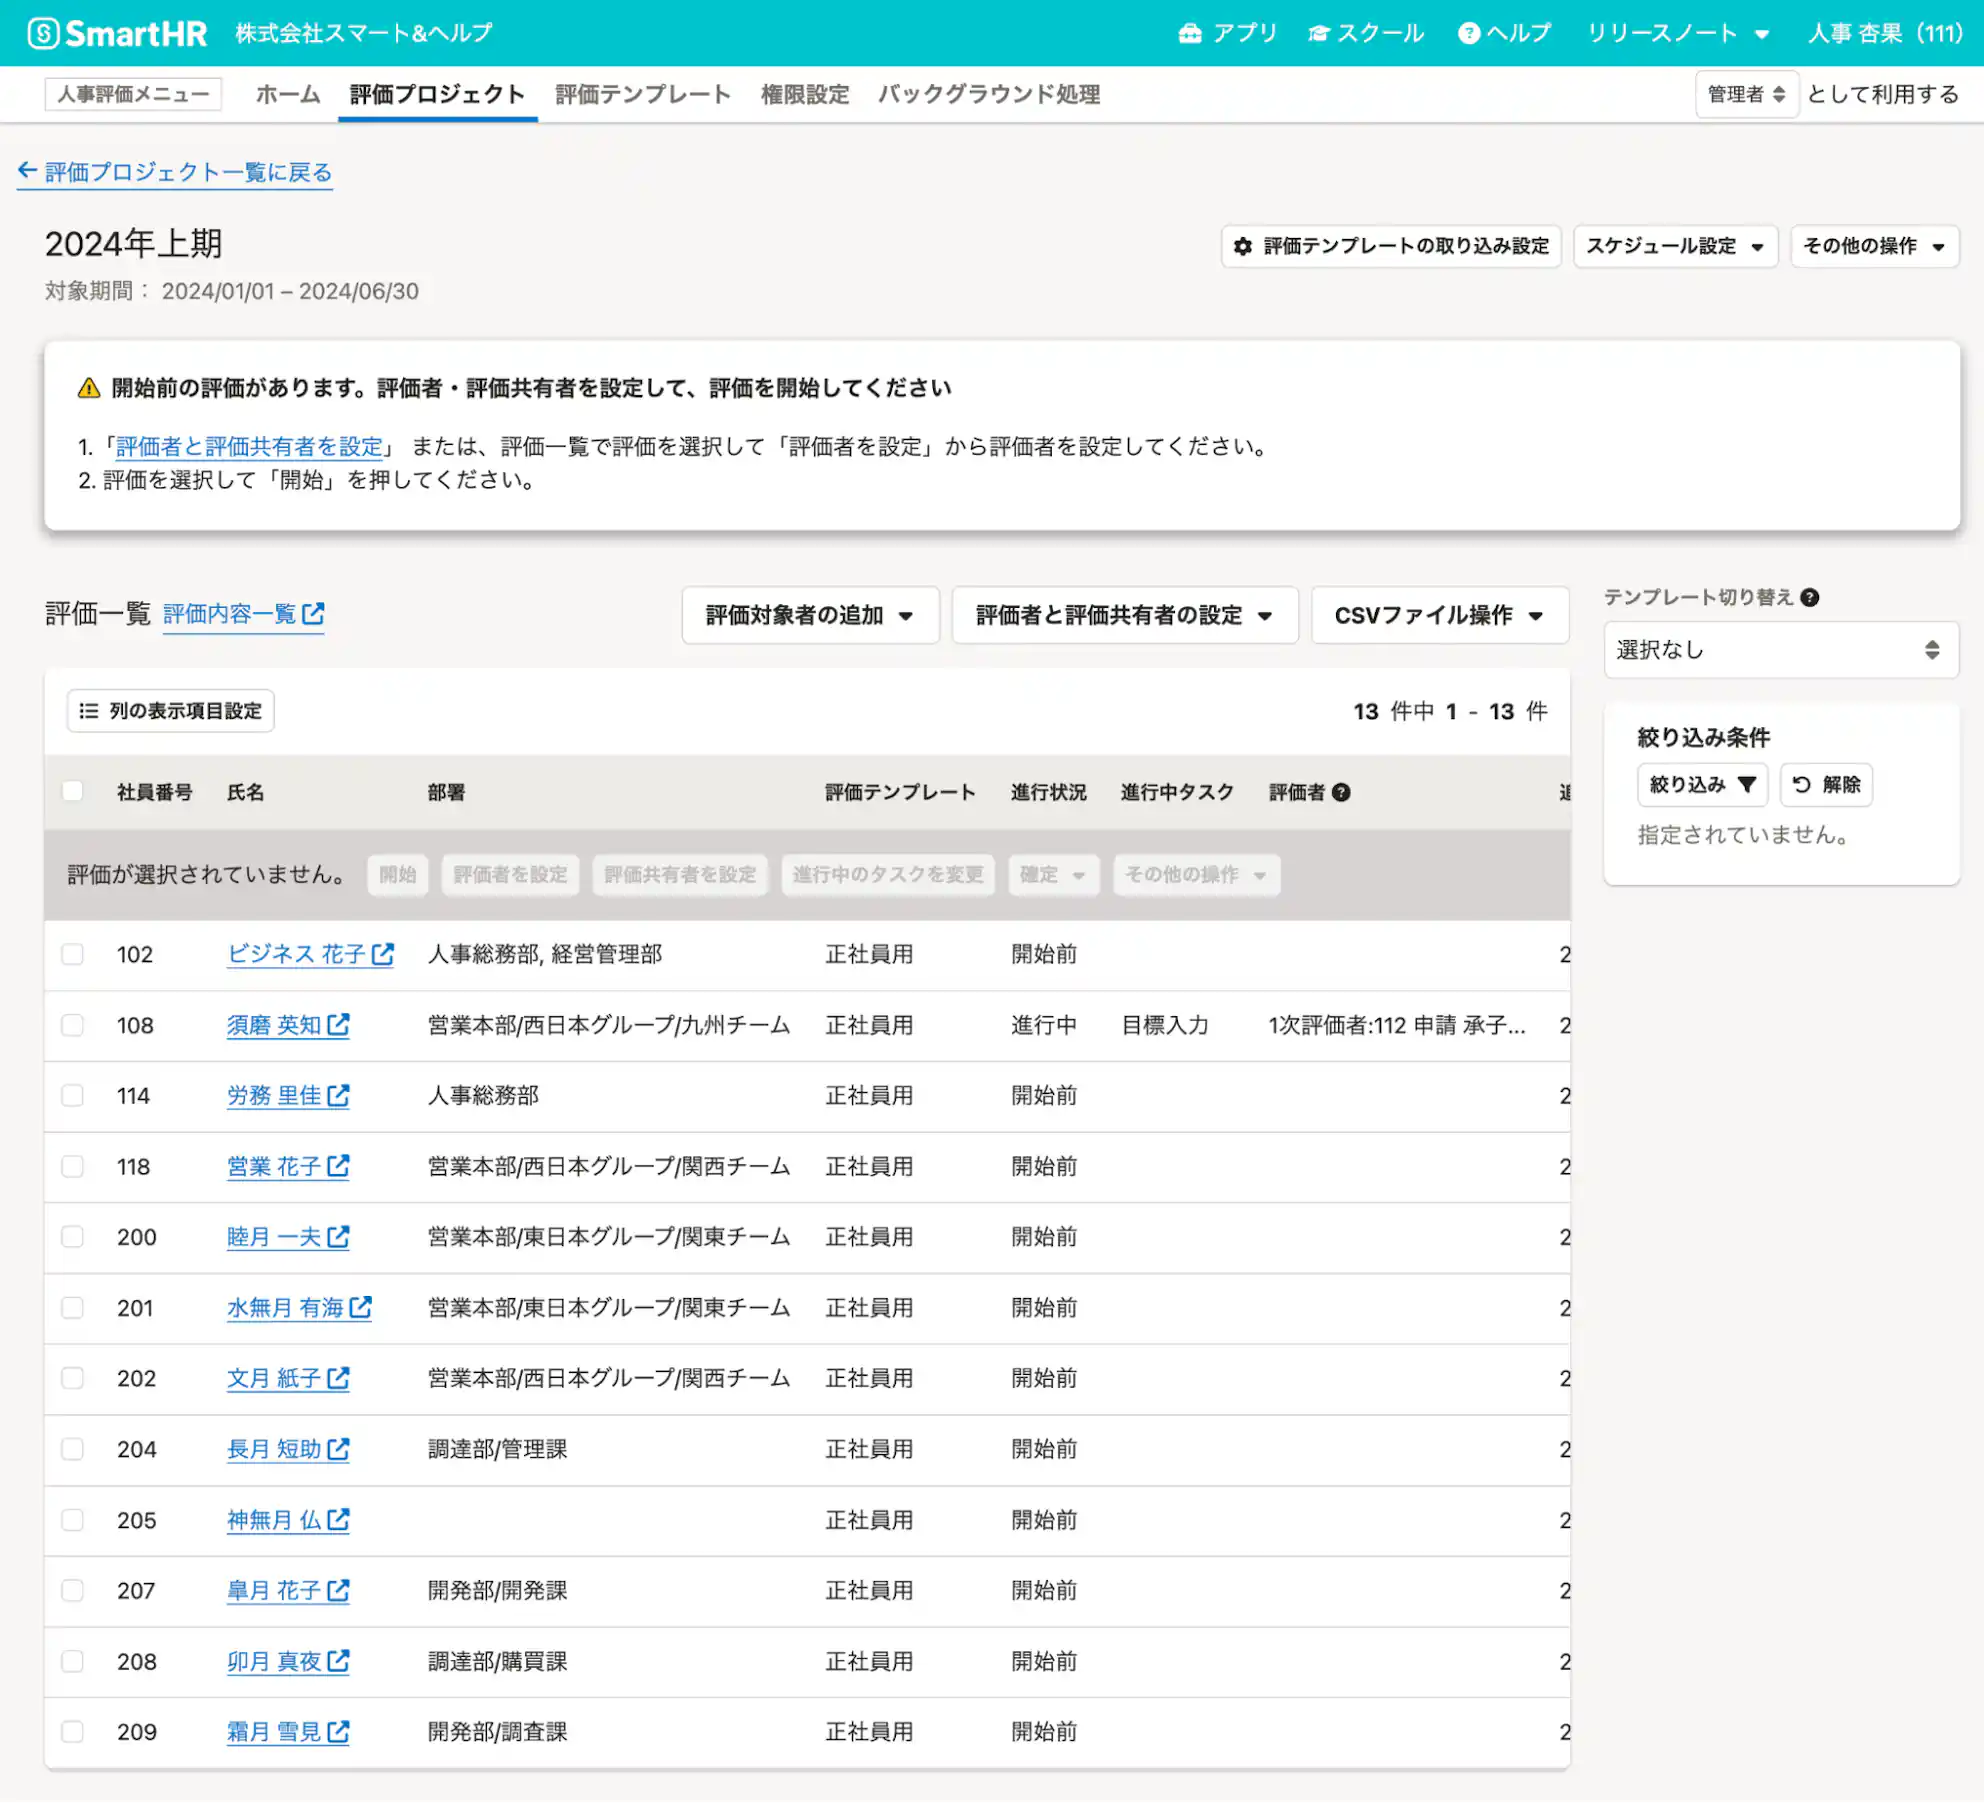The image size is (1984, 1803).
Task: Click 1次評価者:112 申請 承子 cell
Action: [x=1397, y=1025]
